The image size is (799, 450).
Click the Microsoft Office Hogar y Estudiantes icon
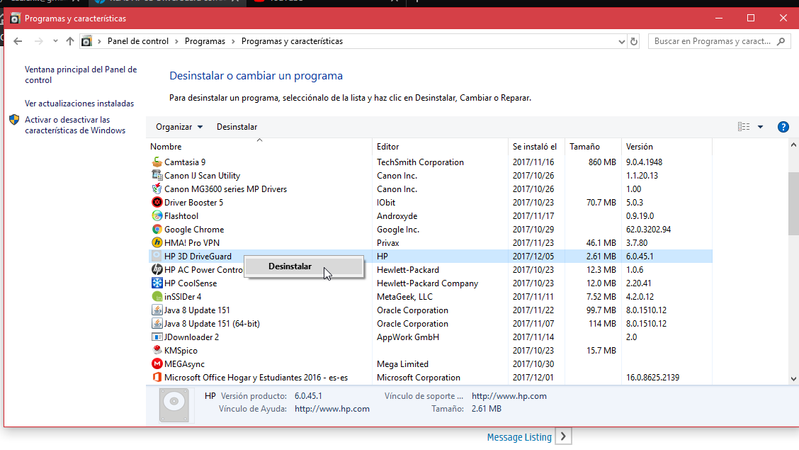[x=157, y=378]
